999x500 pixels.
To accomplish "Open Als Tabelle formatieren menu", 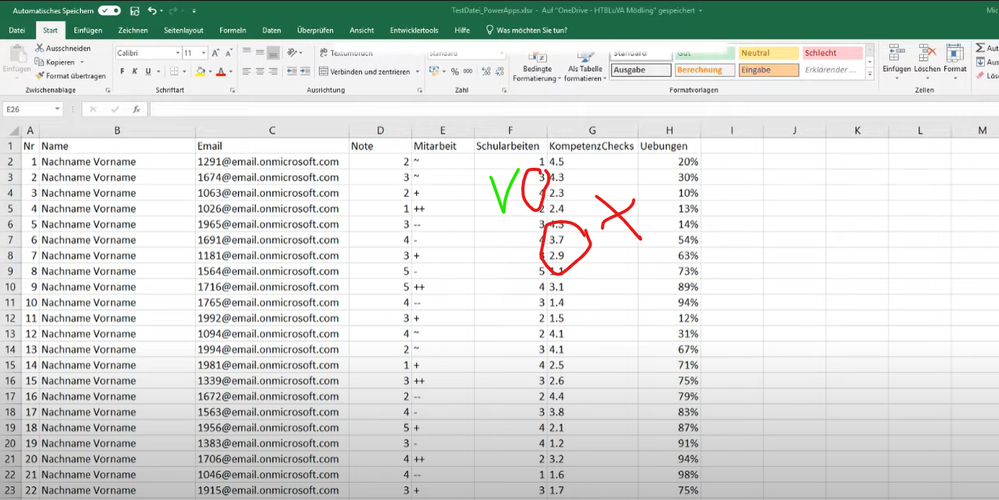I will tap(585, 64).
